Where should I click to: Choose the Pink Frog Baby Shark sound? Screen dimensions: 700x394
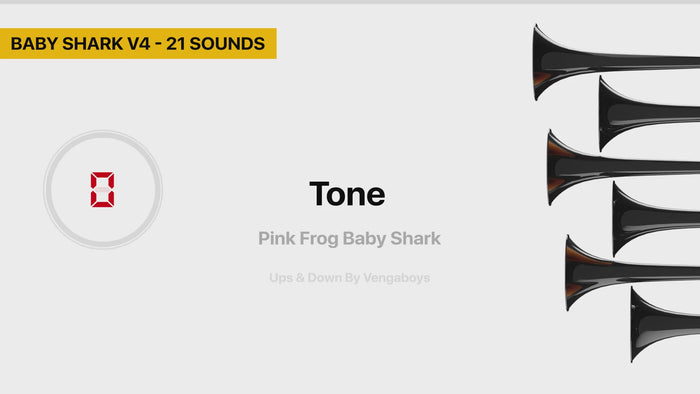coord(349,239)
